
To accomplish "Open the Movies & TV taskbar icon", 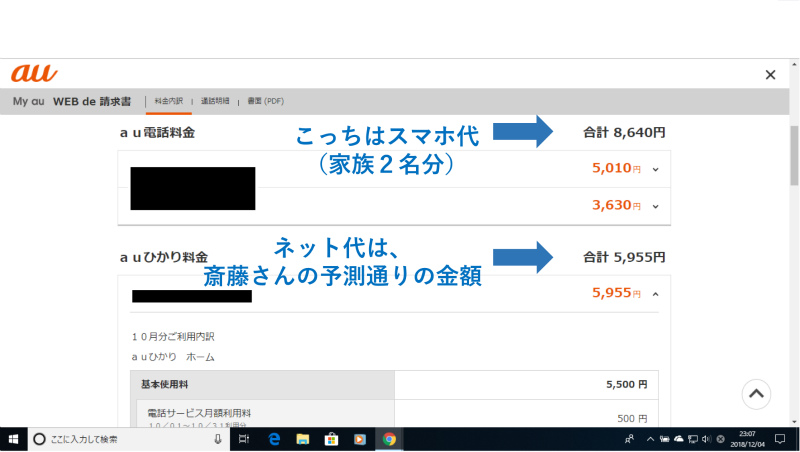I will point(360,439).
